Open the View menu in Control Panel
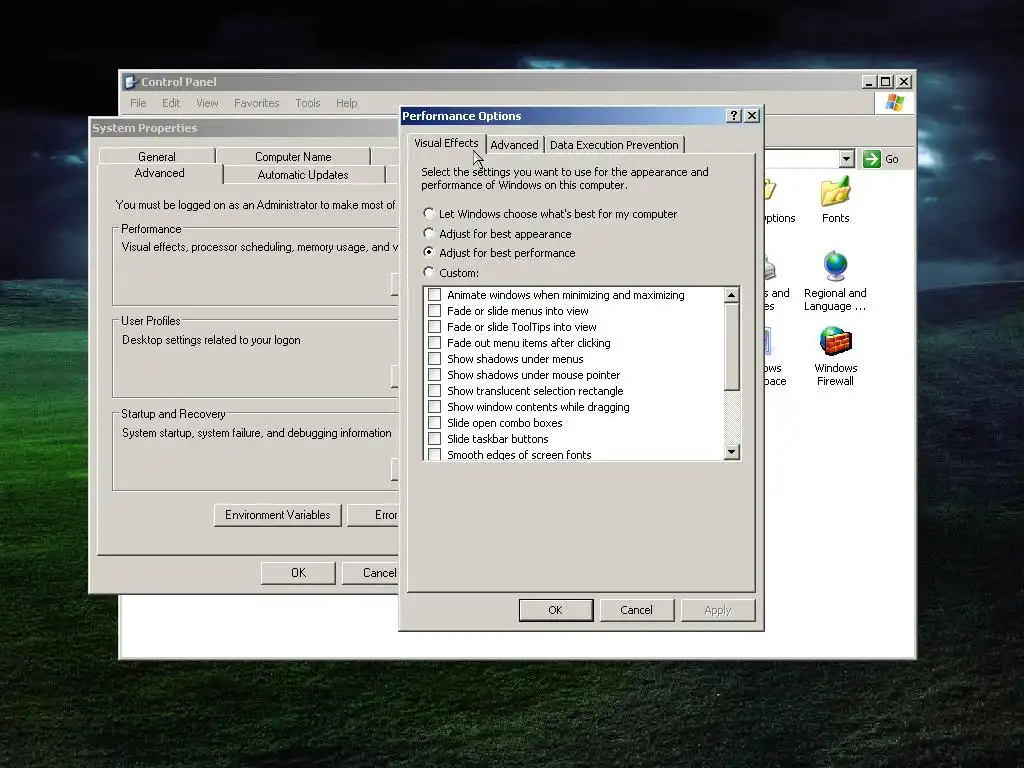 (207, 103)
